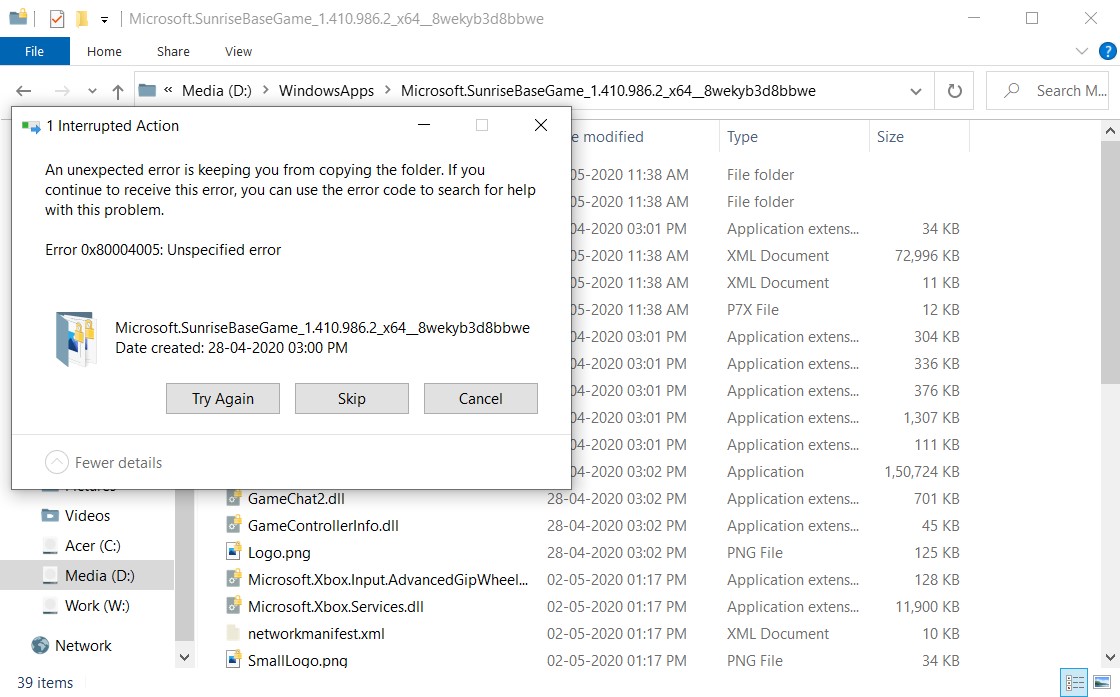
Task: Open the View ribbon tab
Action: pyautogui.click(x=239, y=51)
